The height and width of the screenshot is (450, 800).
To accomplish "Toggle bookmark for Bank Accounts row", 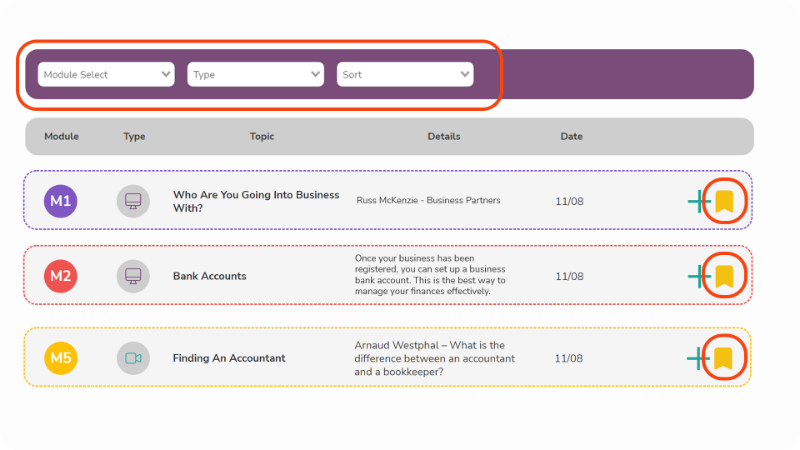I will click(x=724, y=275).
